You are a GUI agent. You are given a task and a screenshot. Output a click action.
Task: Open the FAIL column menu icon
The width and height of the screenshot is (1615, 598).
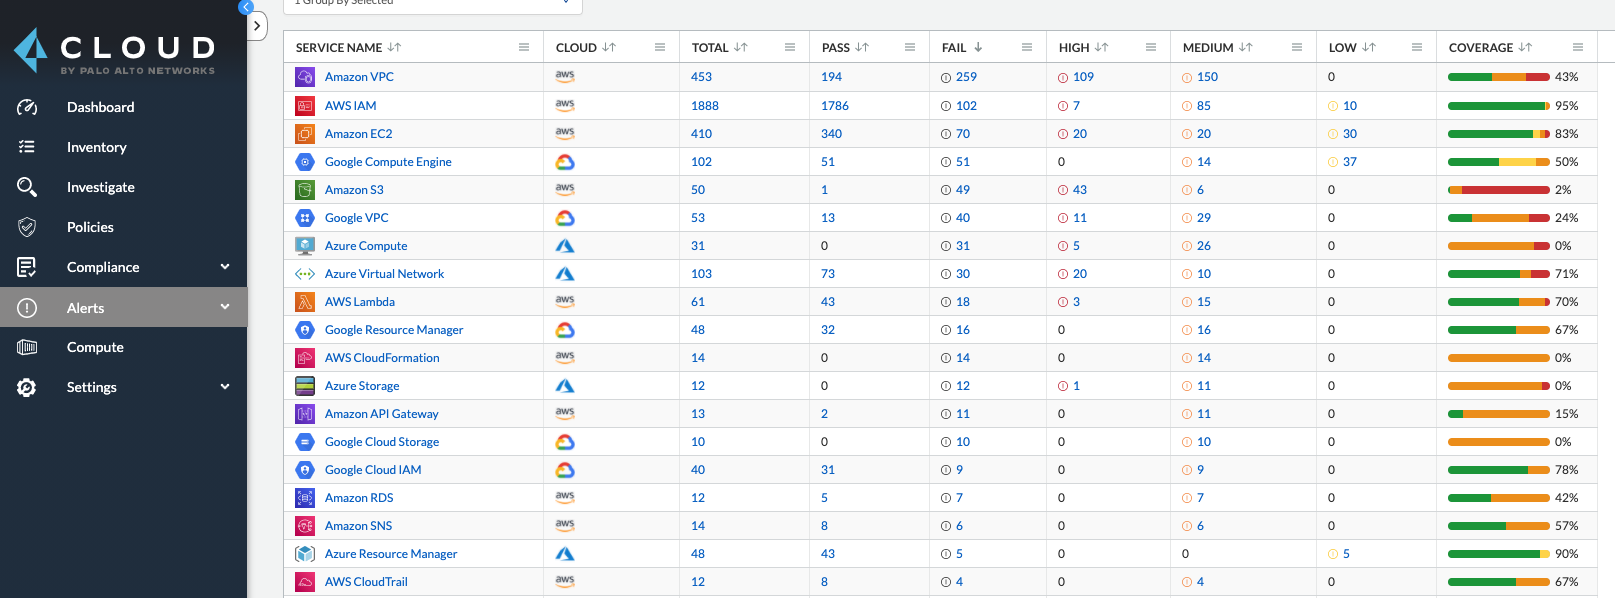tap(1027, 47)
